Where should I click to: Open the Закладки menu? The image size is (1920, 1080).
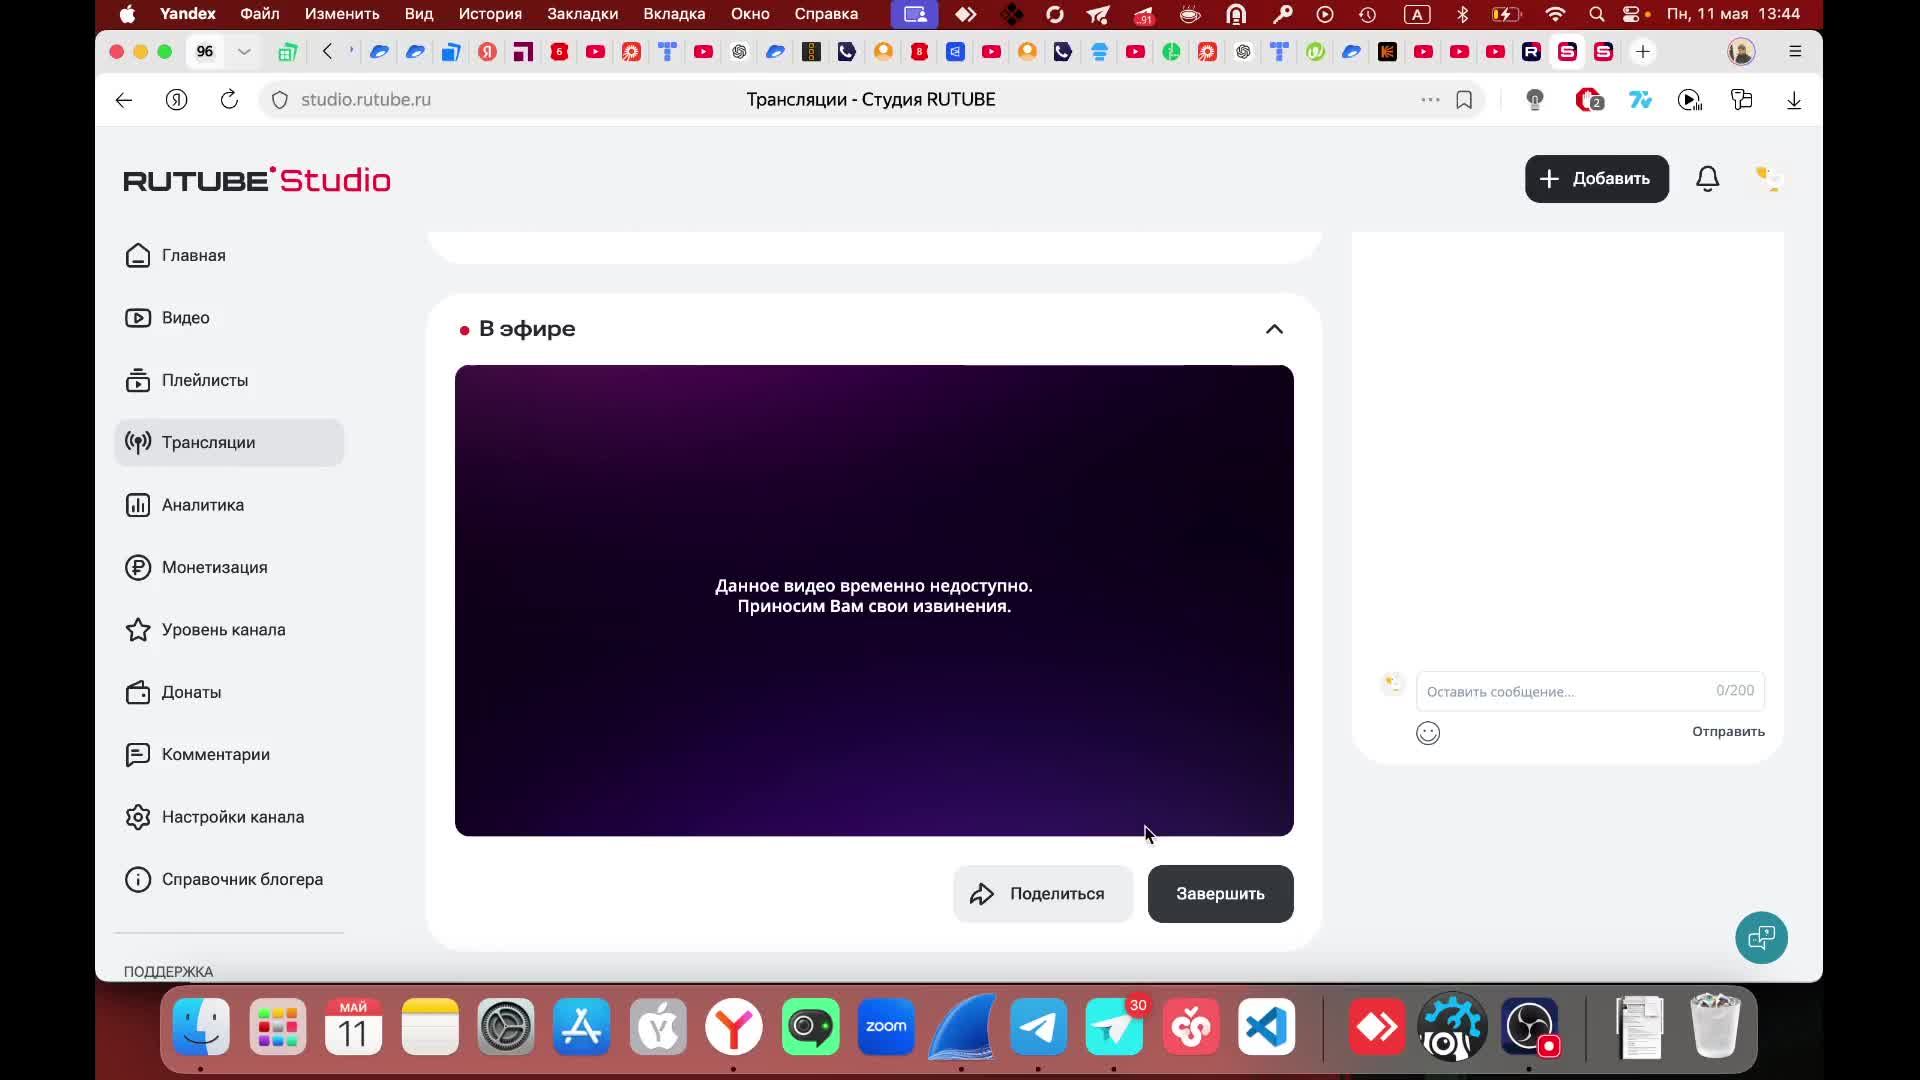[582, 14]
